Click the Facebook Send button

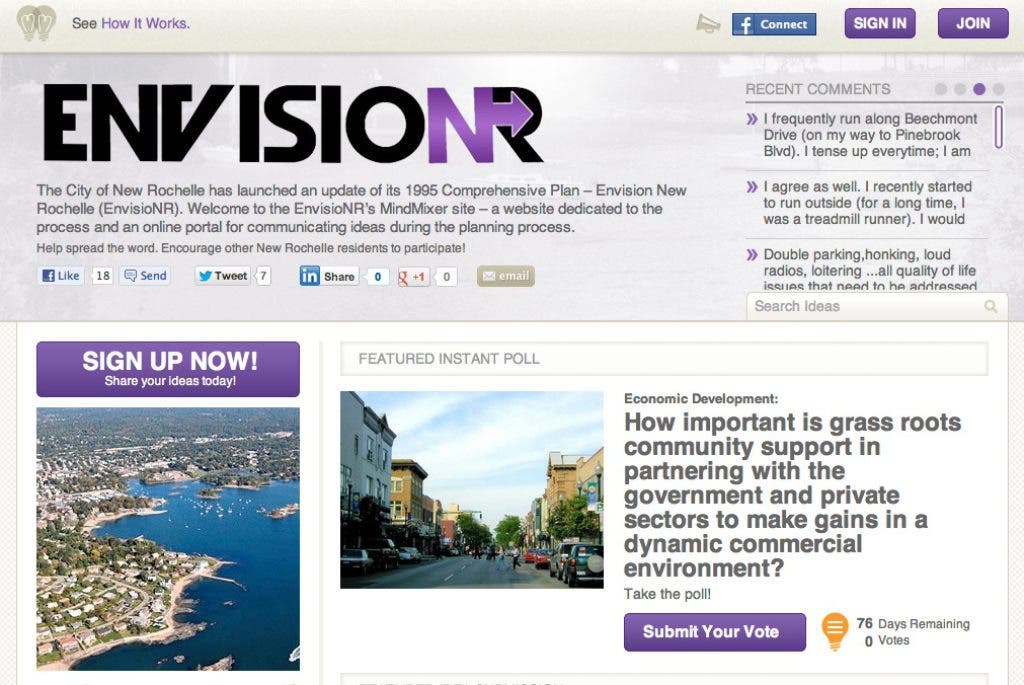point(144,276)
